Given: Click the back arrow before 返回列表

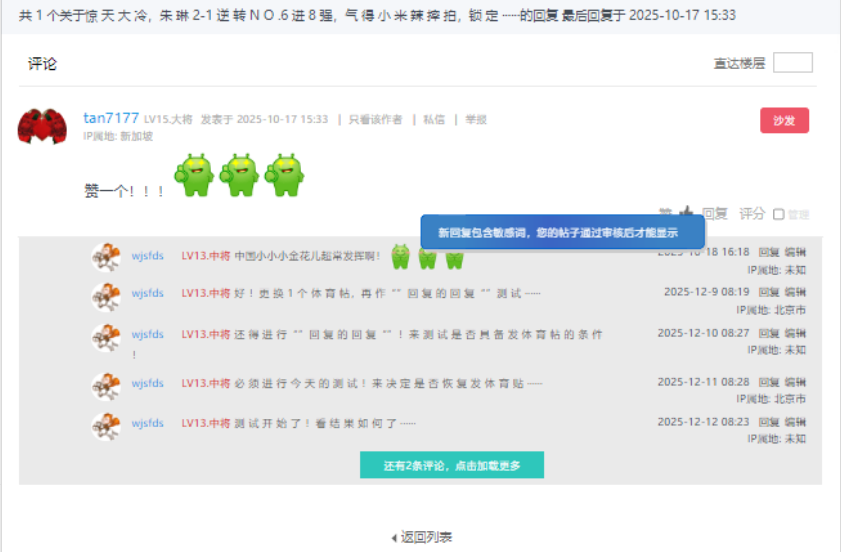Looking at the screenshot, I should pyautogui.click(x=394, y=538).
